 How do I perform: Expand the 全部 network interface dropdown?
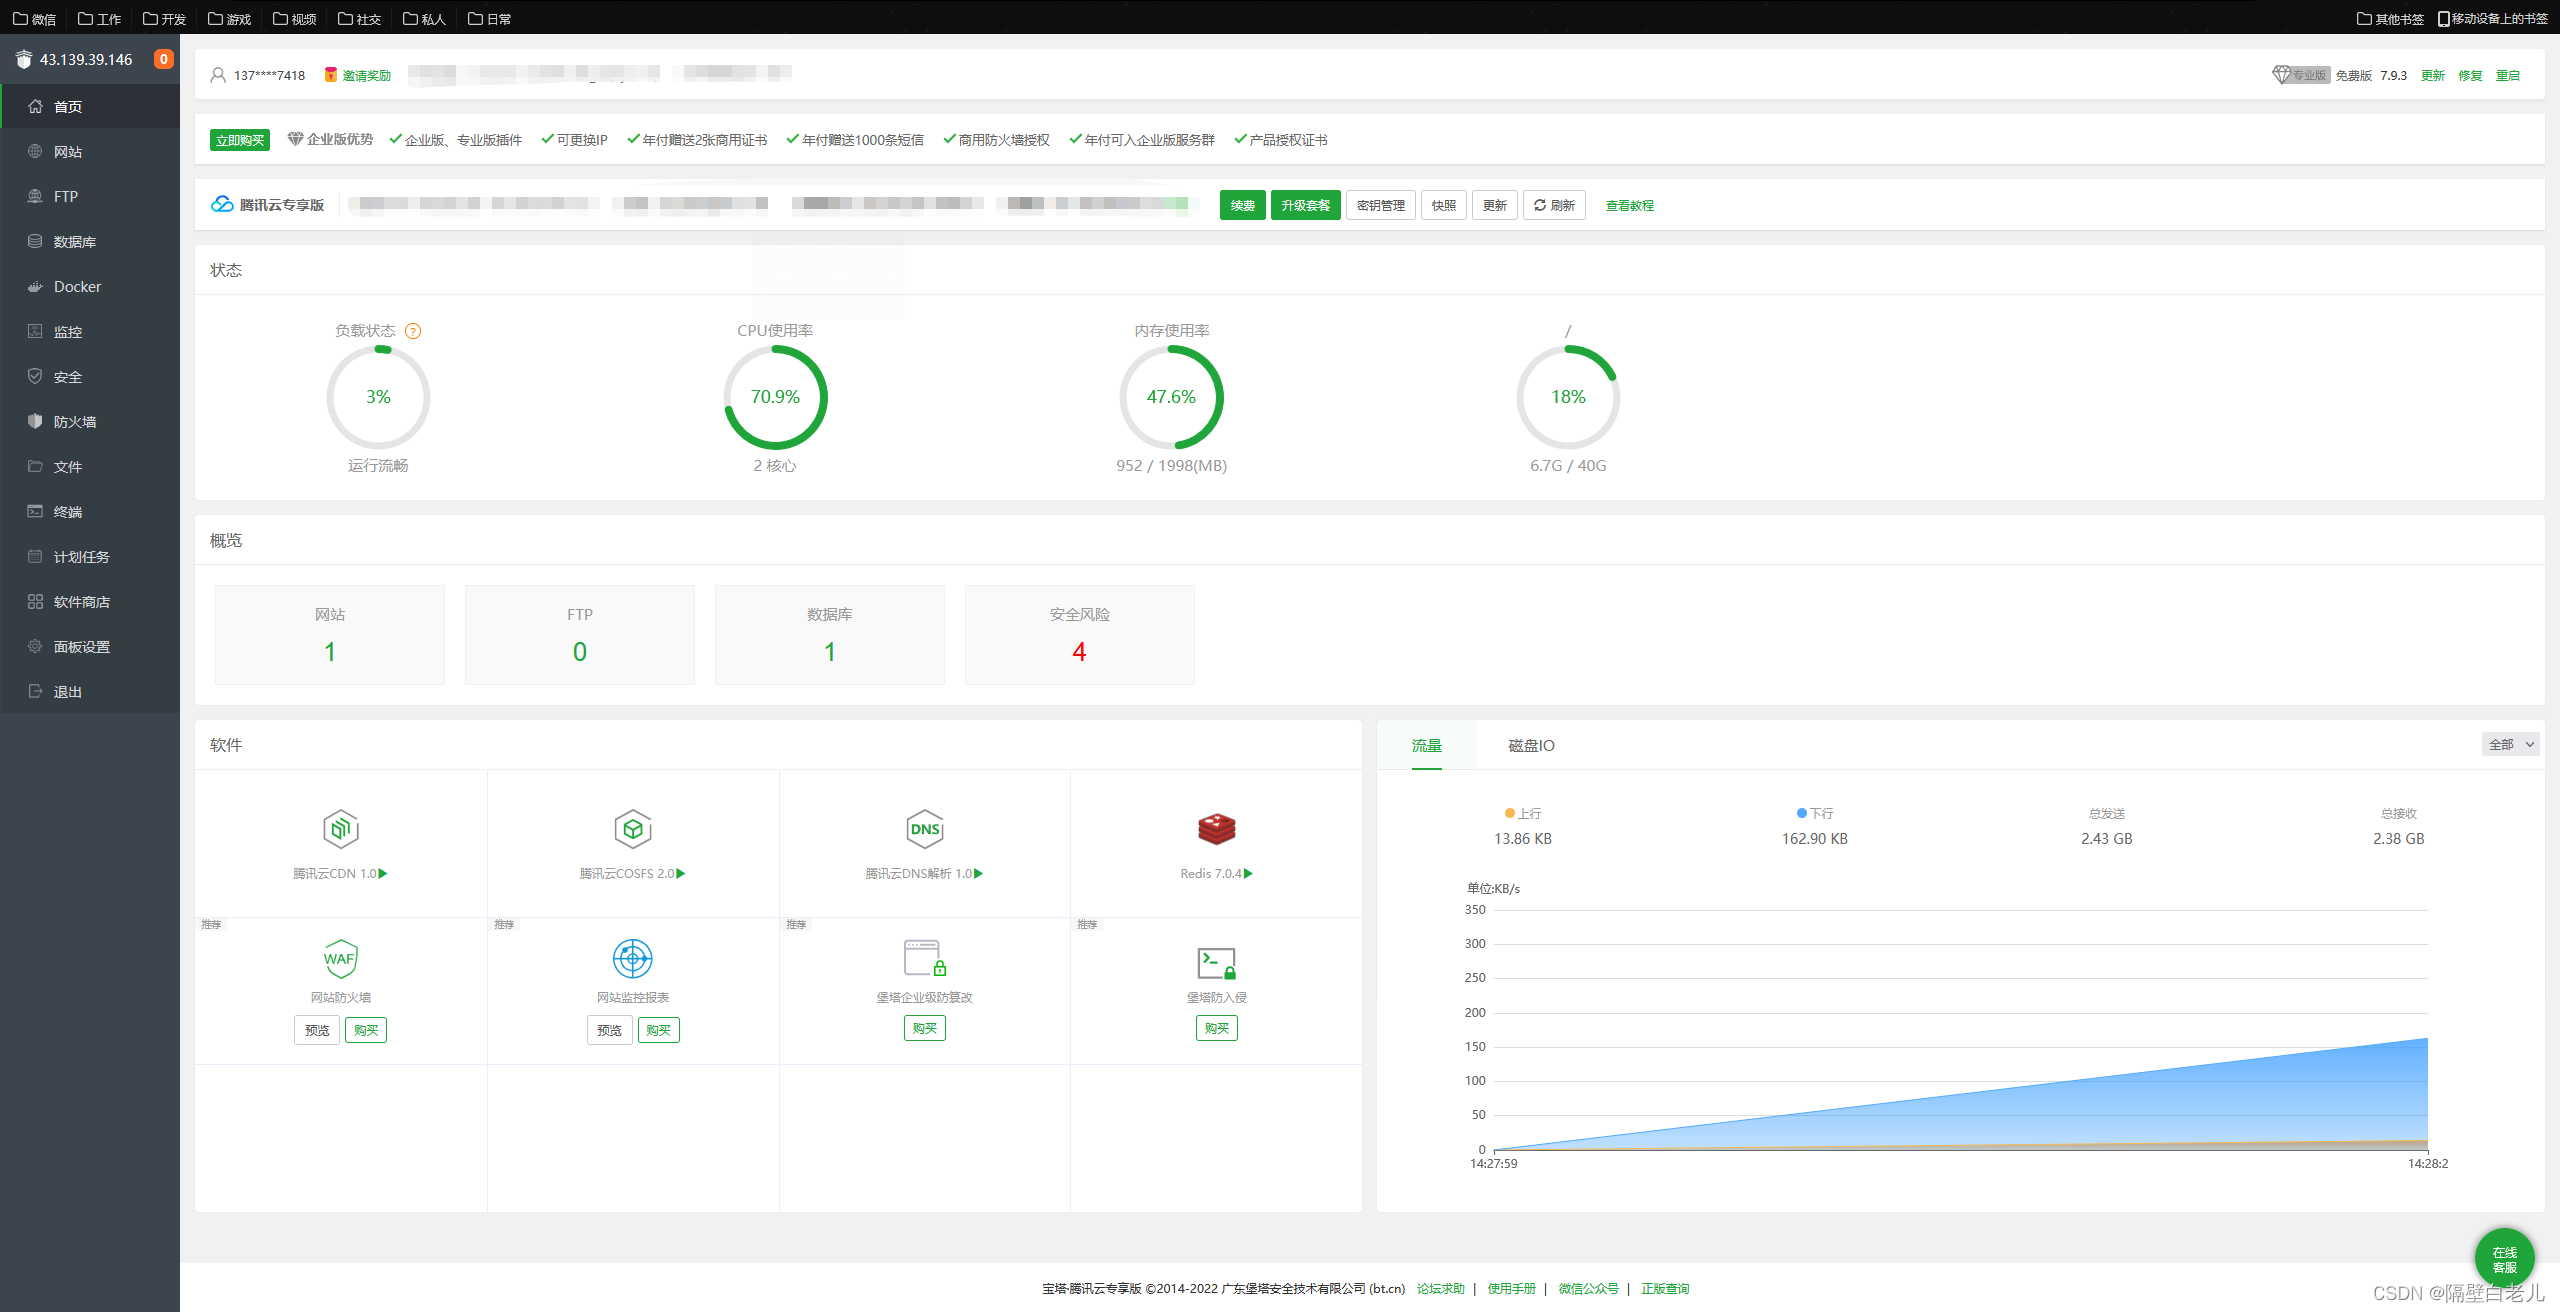(2510, 744)
